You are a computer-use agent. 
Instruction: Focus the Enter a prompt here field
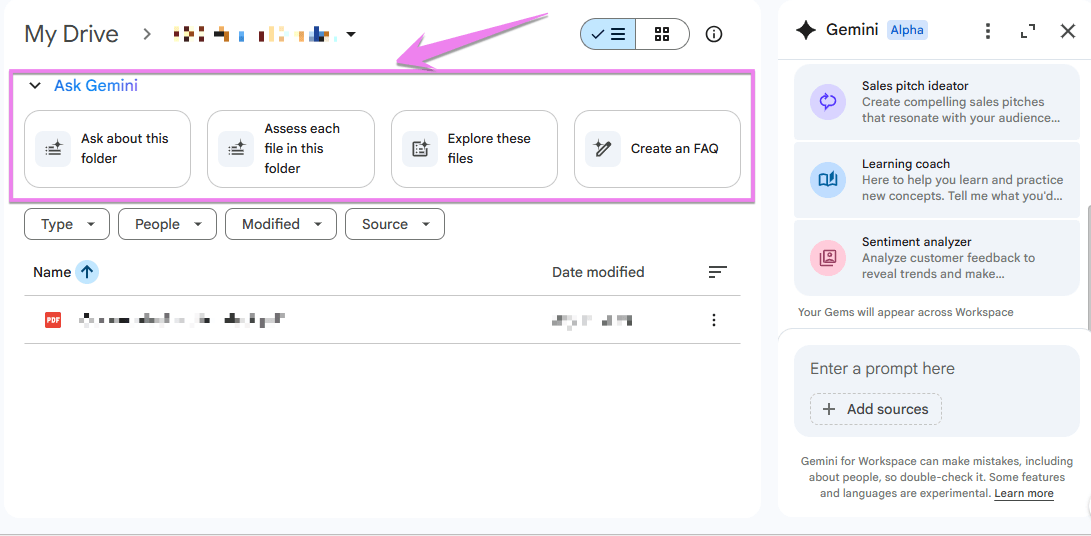coord(937,369)
